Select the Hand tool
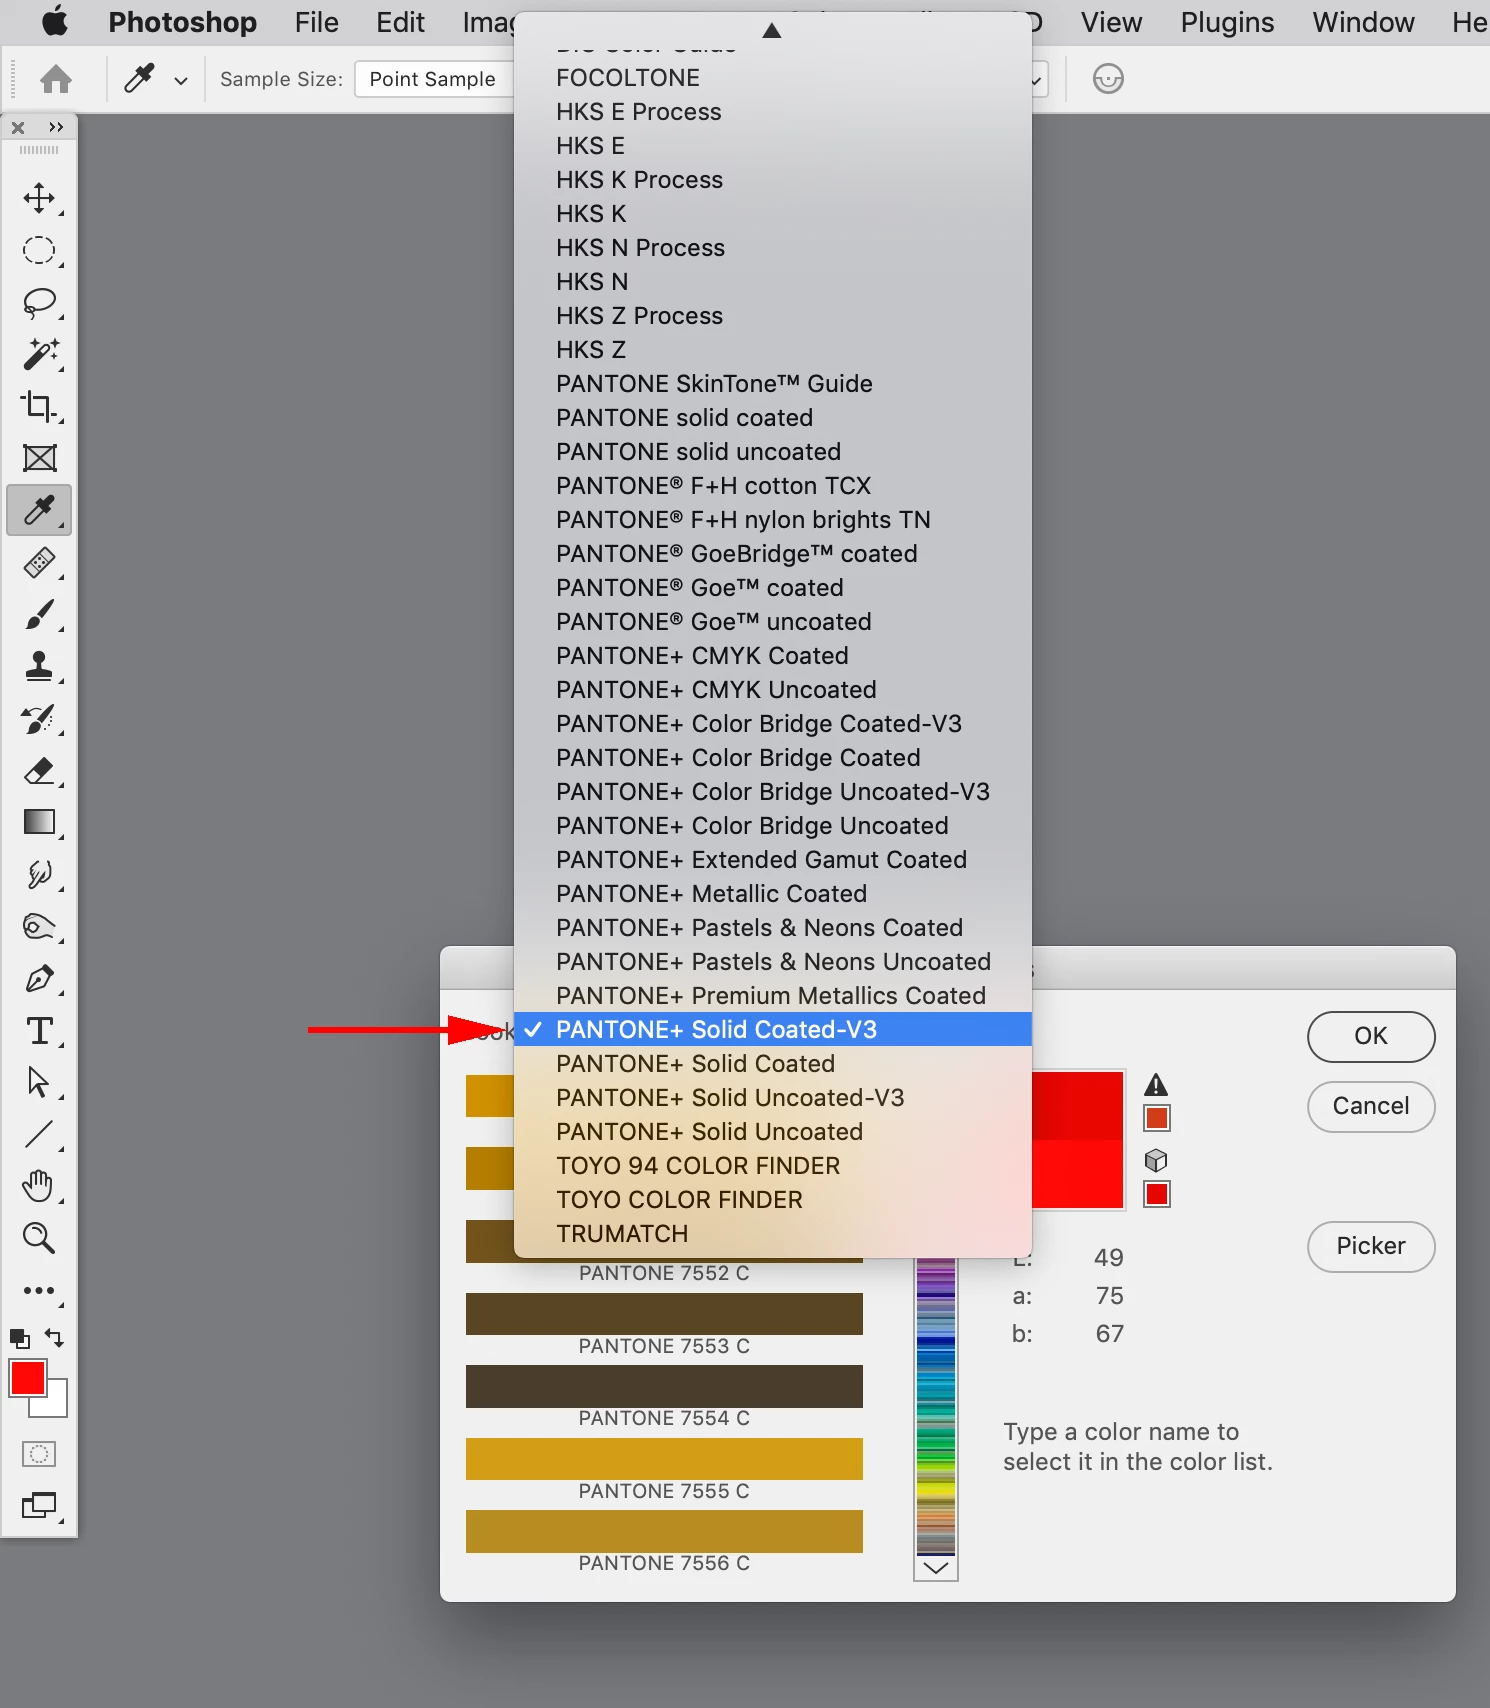 [39, 1186]
